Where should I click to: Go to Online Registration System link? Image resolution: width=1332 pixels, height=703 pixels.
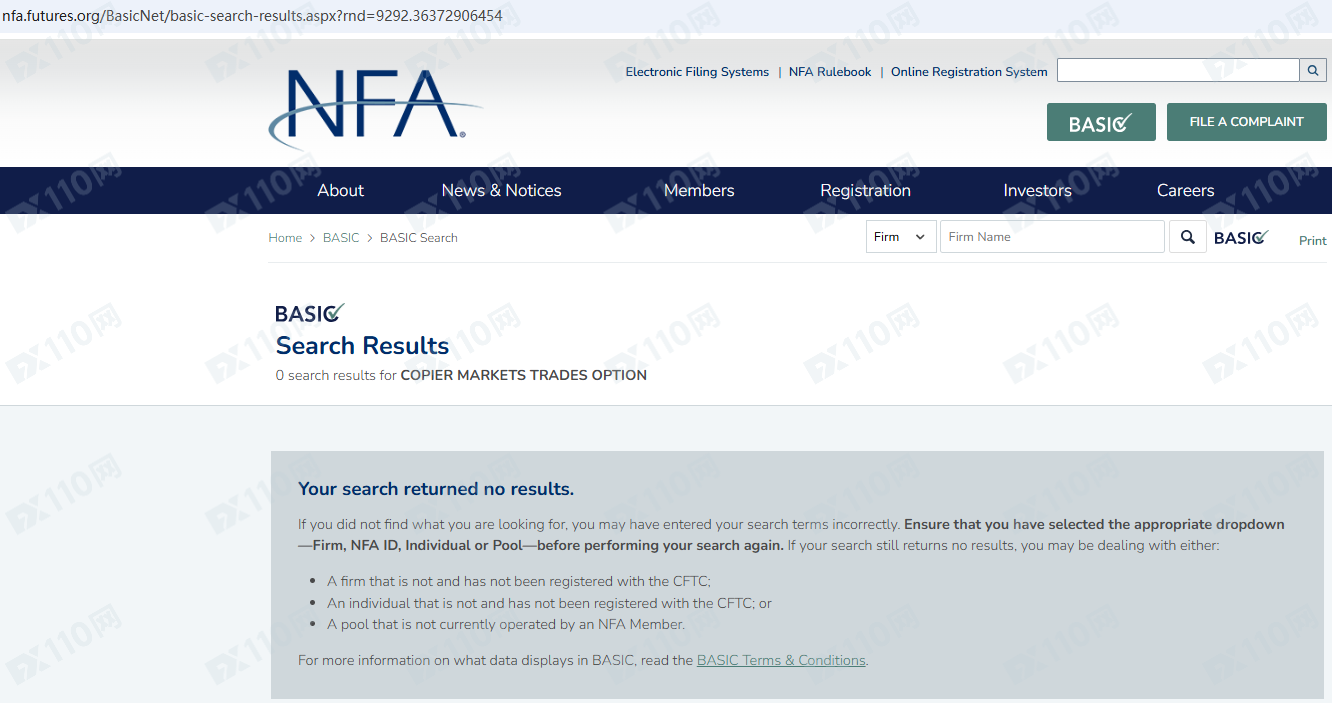pyautogui.click(x=969, y=72)
